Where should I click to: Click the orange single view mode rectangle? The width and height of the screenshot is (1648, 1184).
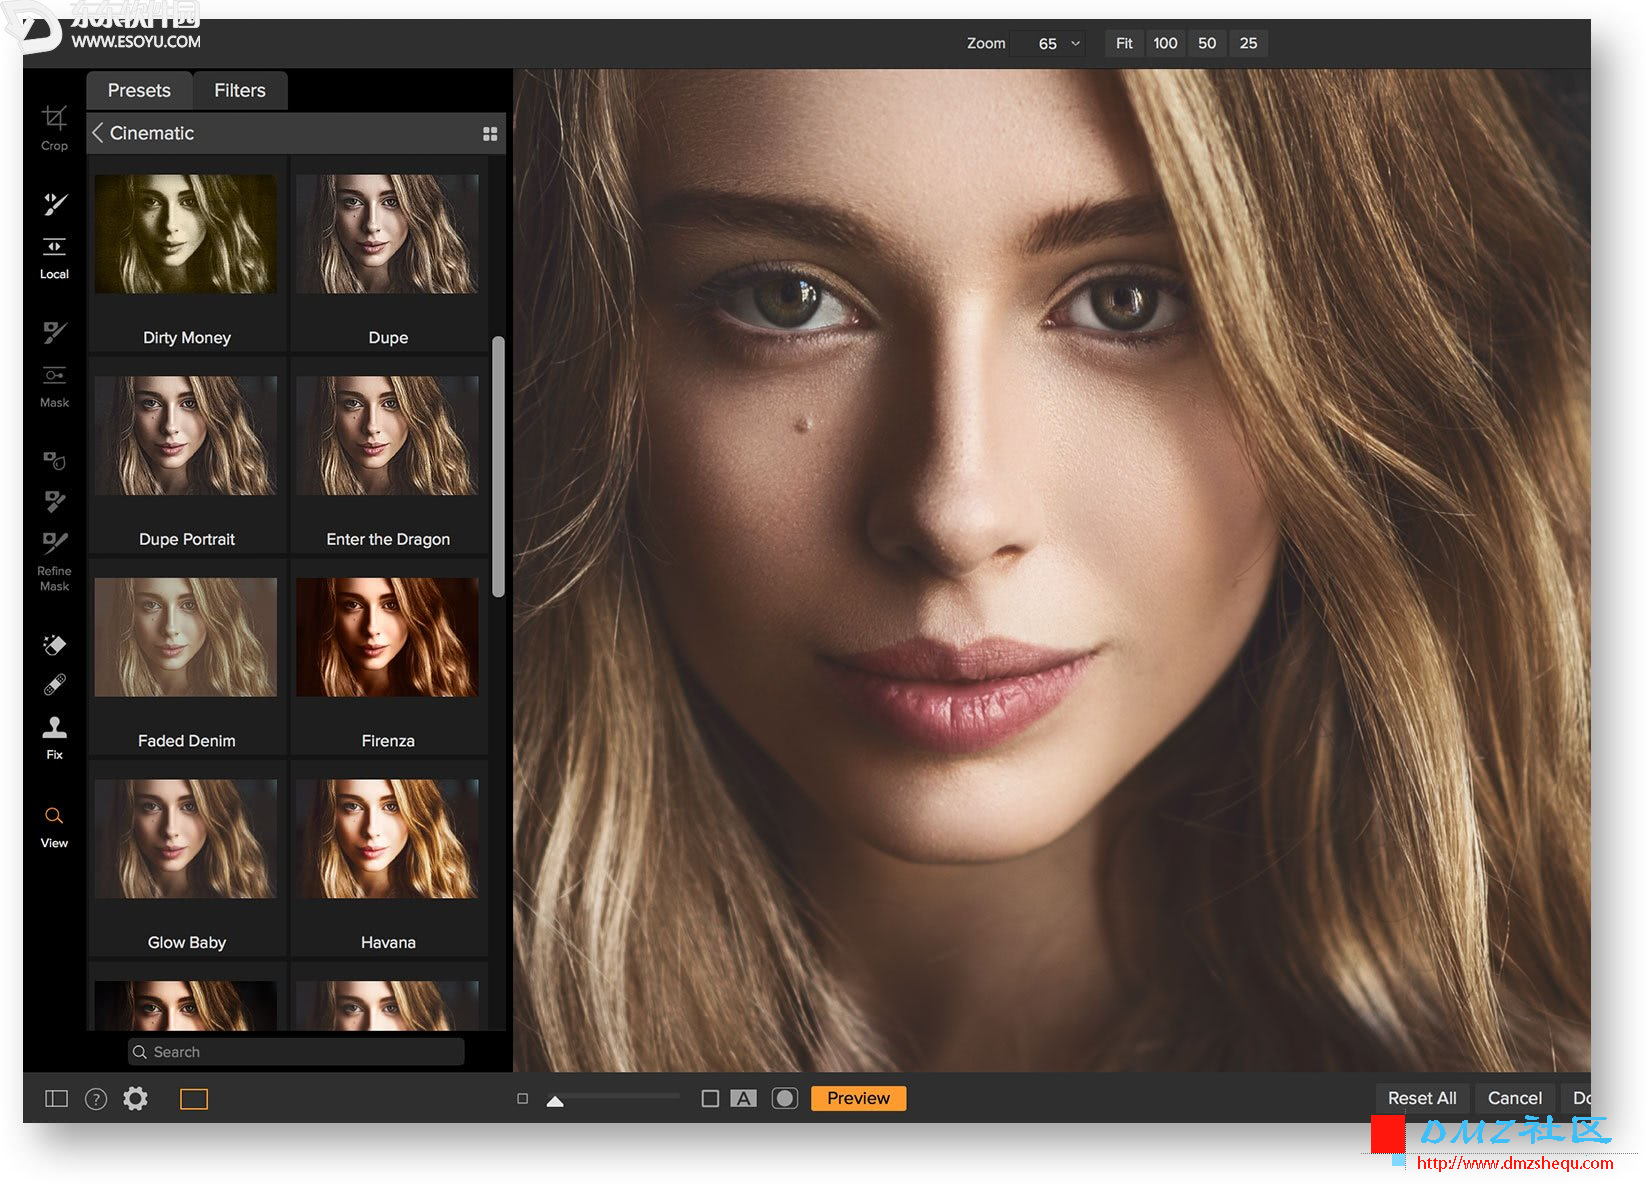[x=194, y=1099]
